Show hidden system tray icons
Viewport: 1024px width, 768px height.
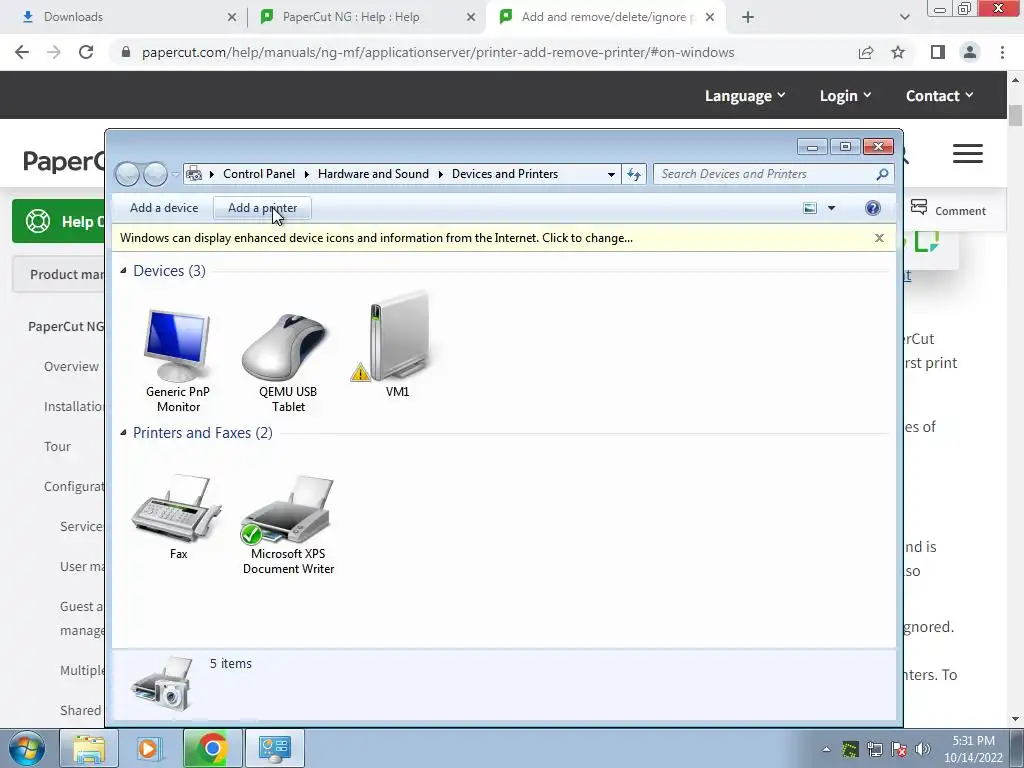pos(826,749)
